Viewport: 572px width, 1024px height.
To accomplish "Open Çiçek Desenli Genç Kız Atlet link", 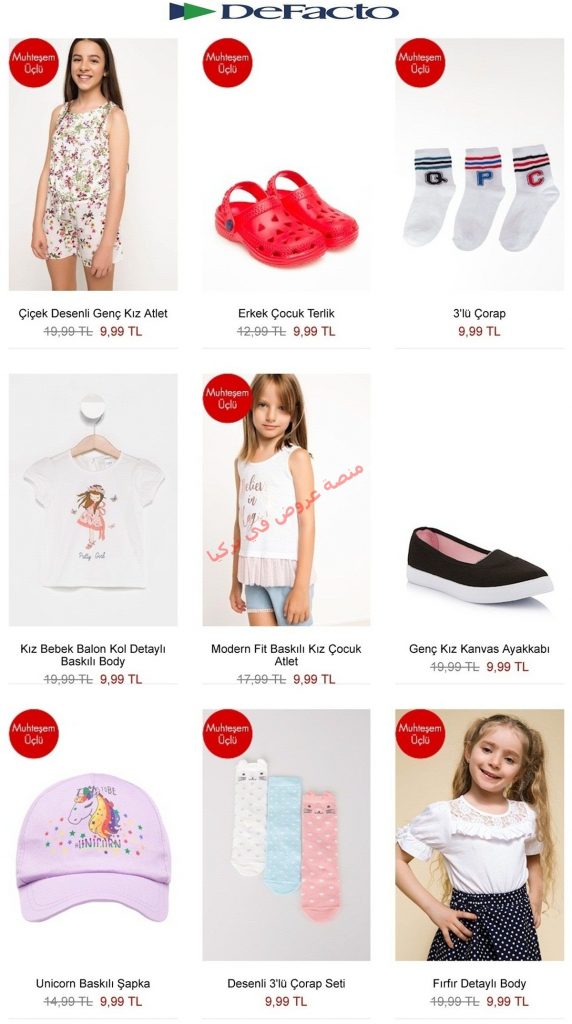I will tap(93, 313).
